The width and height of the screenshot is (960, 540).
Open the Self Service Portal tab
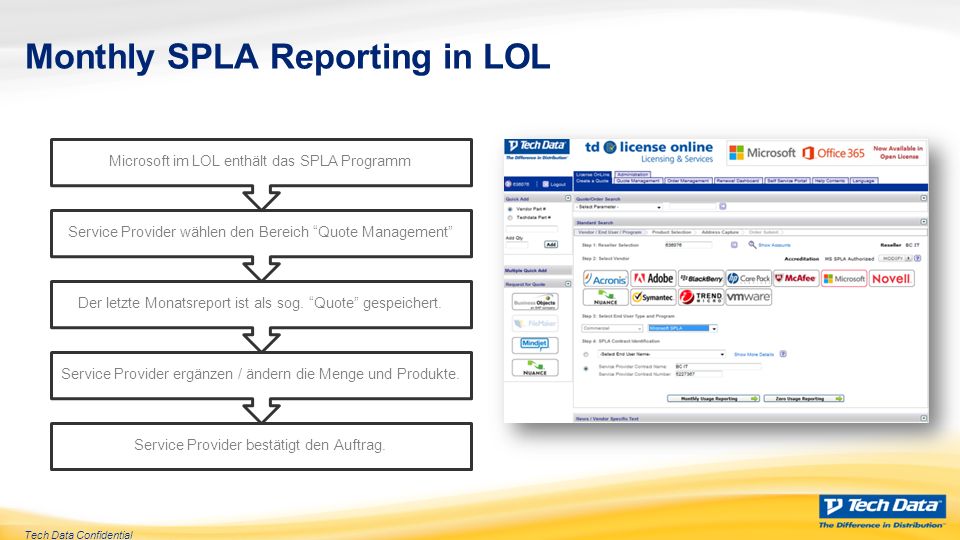pyautogui.click(x=787, y=181)
